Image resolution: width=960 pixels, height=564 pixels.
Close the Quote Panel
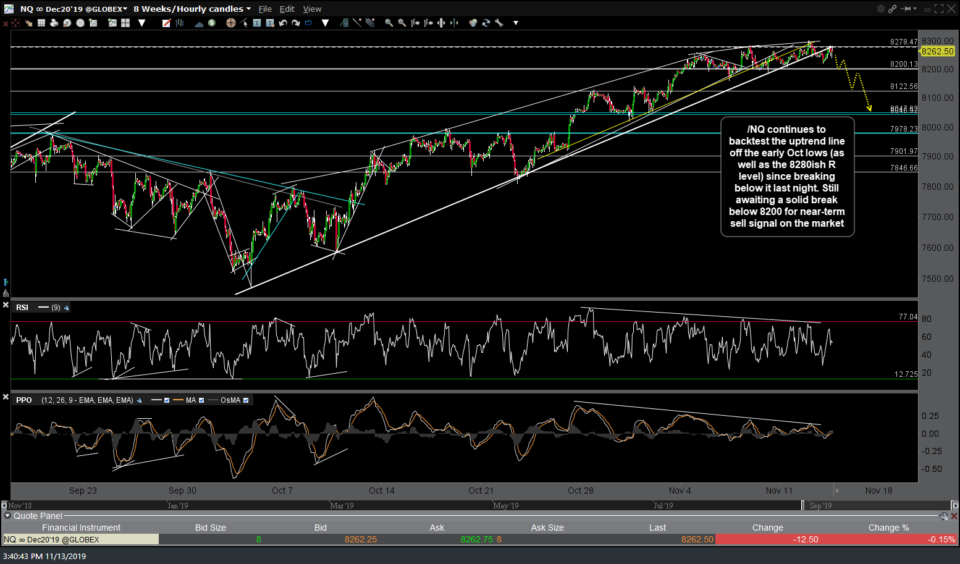coord(953,516)
